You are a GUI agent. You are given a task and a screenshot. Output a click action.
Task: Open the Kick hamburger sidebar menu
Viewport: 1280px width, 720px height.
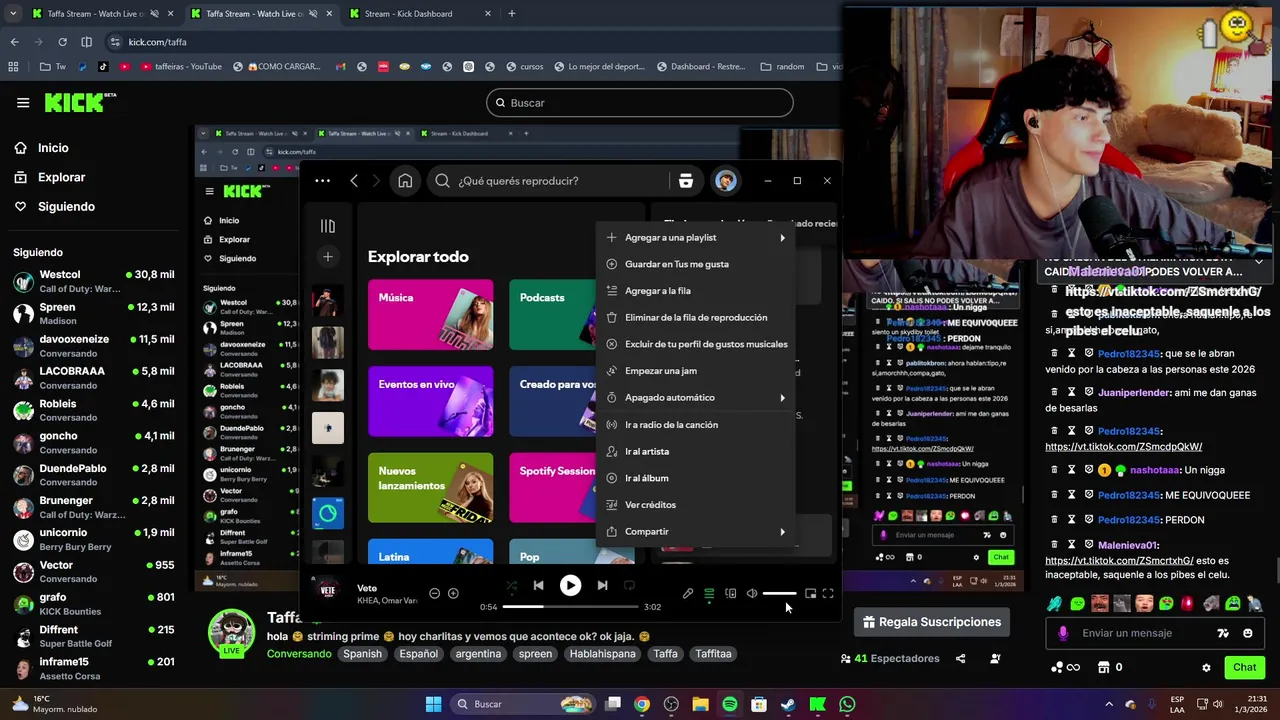(23, 103)
